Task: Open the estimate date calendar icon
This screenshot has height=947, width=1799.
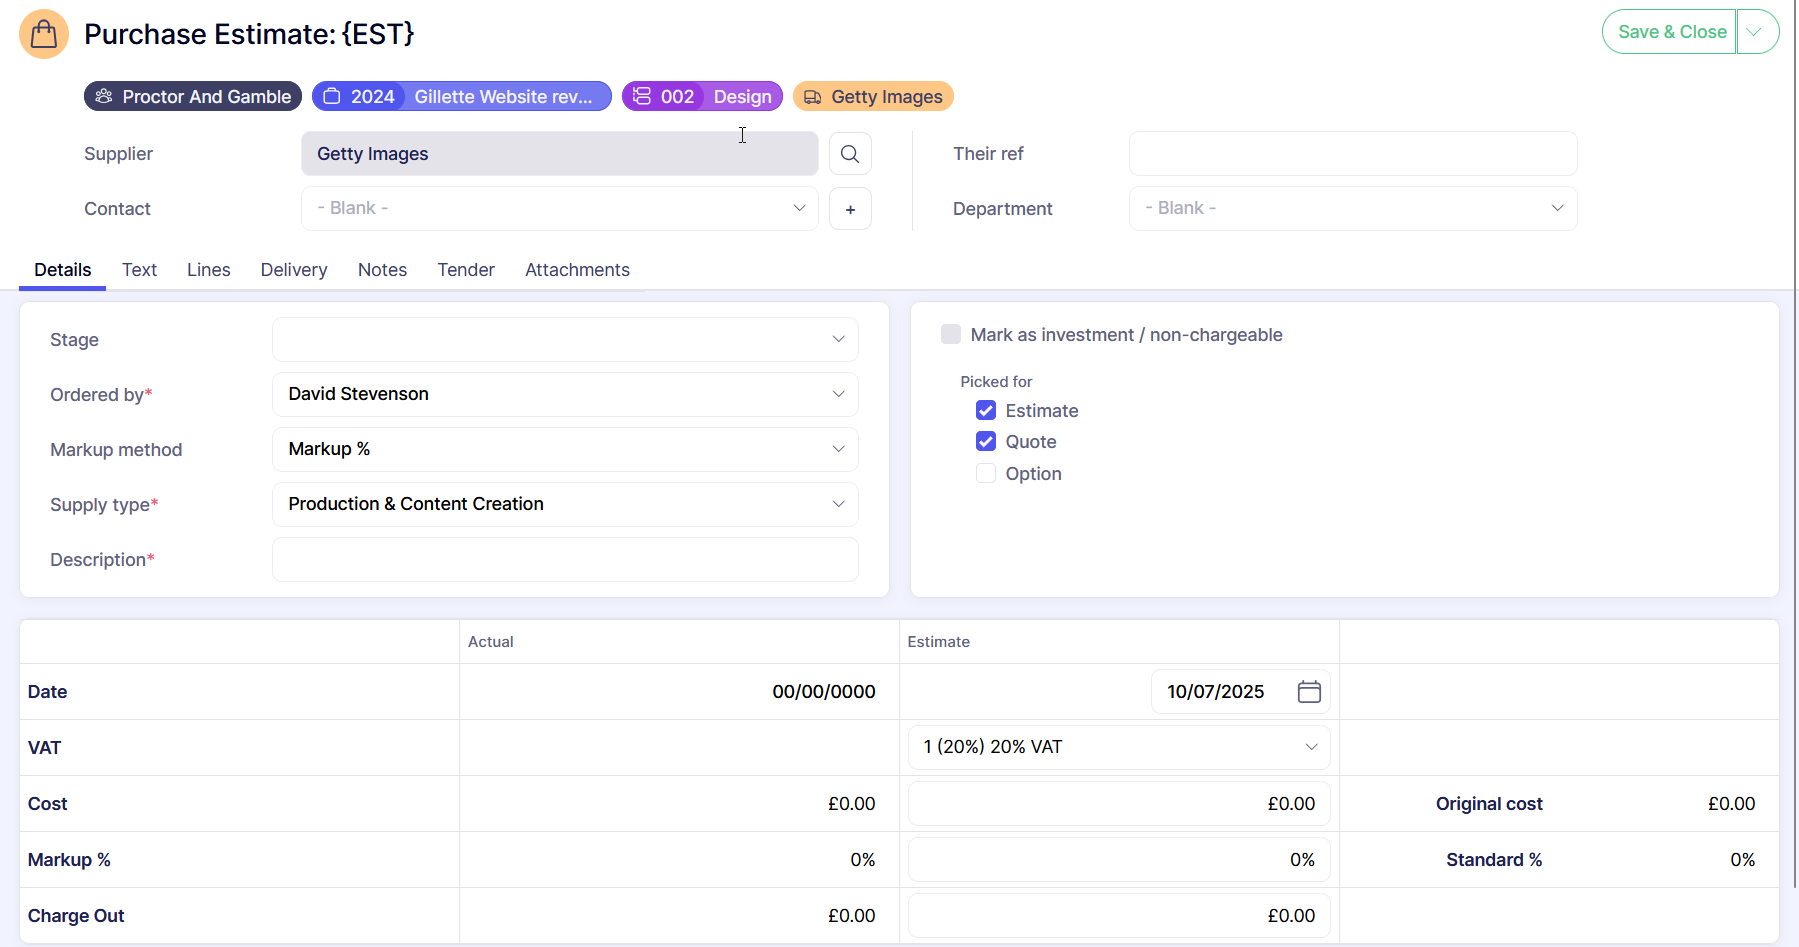Action: [x=1309, y=692]
